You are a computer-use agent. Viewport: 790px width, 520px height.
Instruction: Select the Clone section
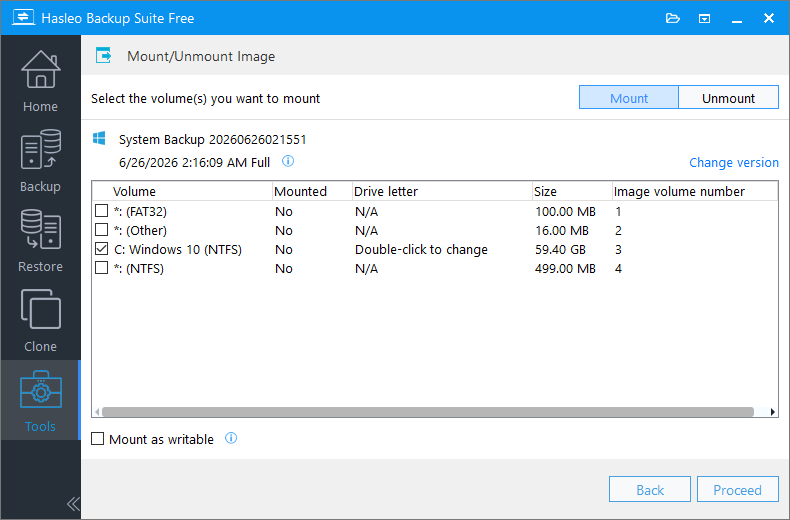pyautogui.click(x=40, y=321)
